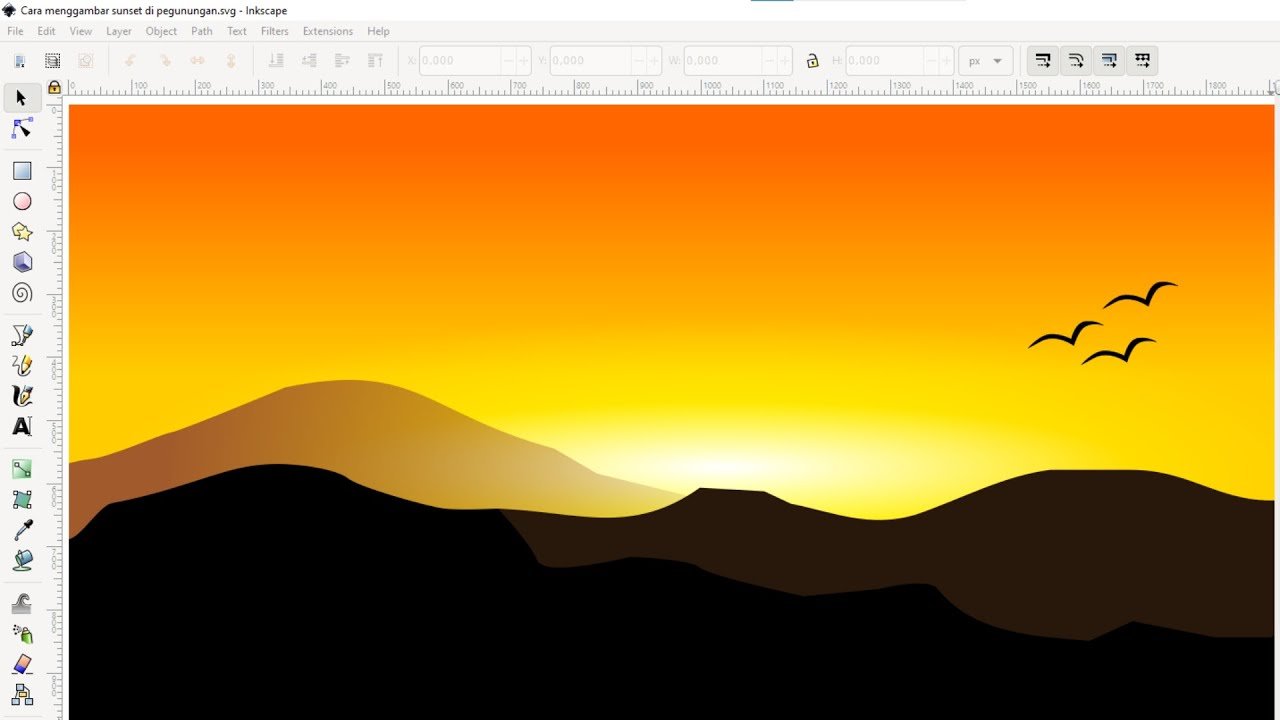Select the Text tool
The image size is (1280, 720).
click(22, 427)
